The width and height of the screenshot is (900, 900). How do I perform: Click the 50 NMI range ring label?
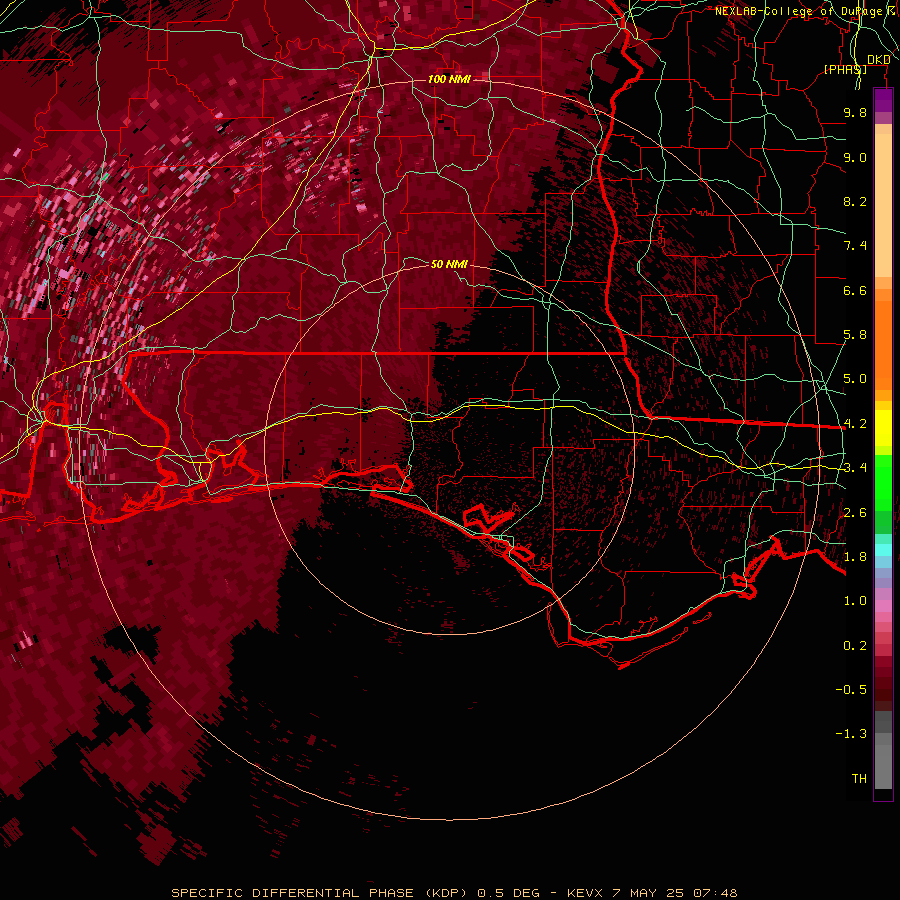[449, 264]
